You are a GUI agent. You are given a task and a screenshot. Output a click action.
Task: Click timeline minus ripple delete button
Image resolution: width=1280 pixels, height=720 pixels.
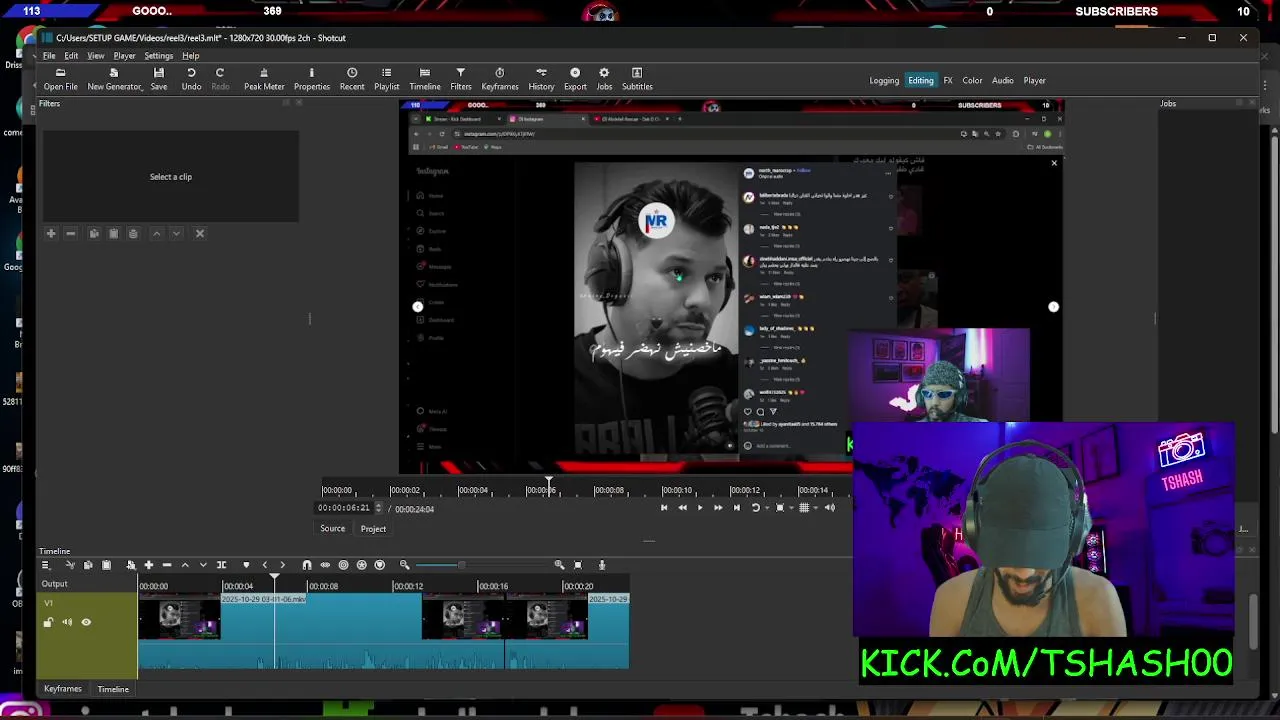(x=167, y=565)
